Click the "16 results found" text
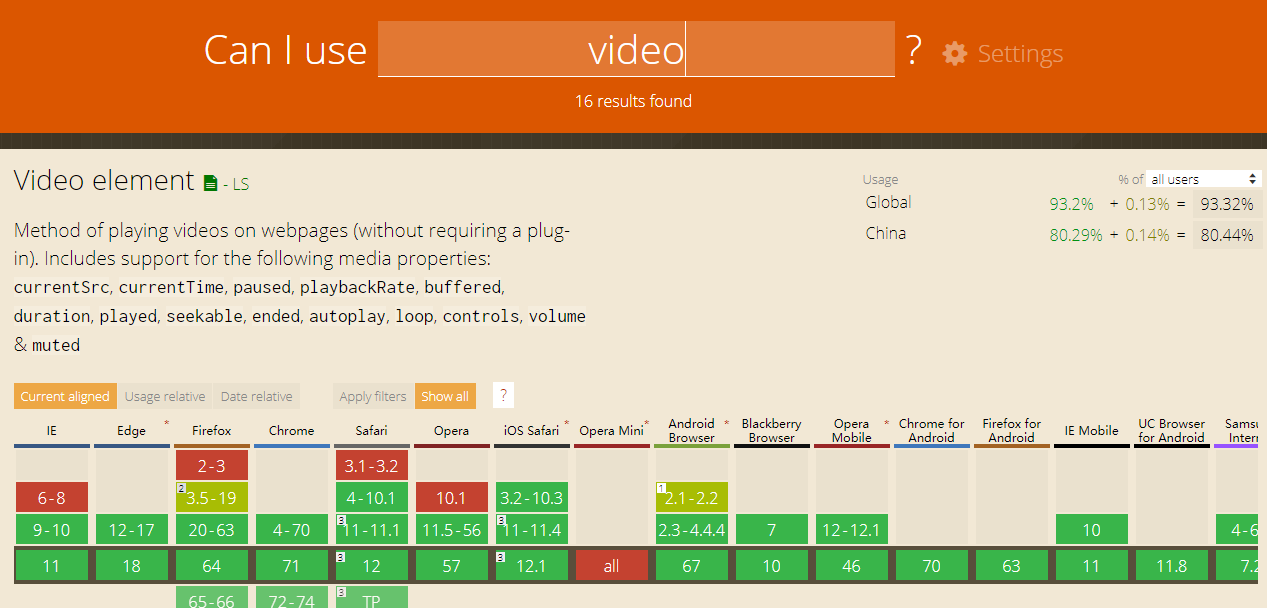Viewport: 1267px width, 608px height. click(633, 101)
